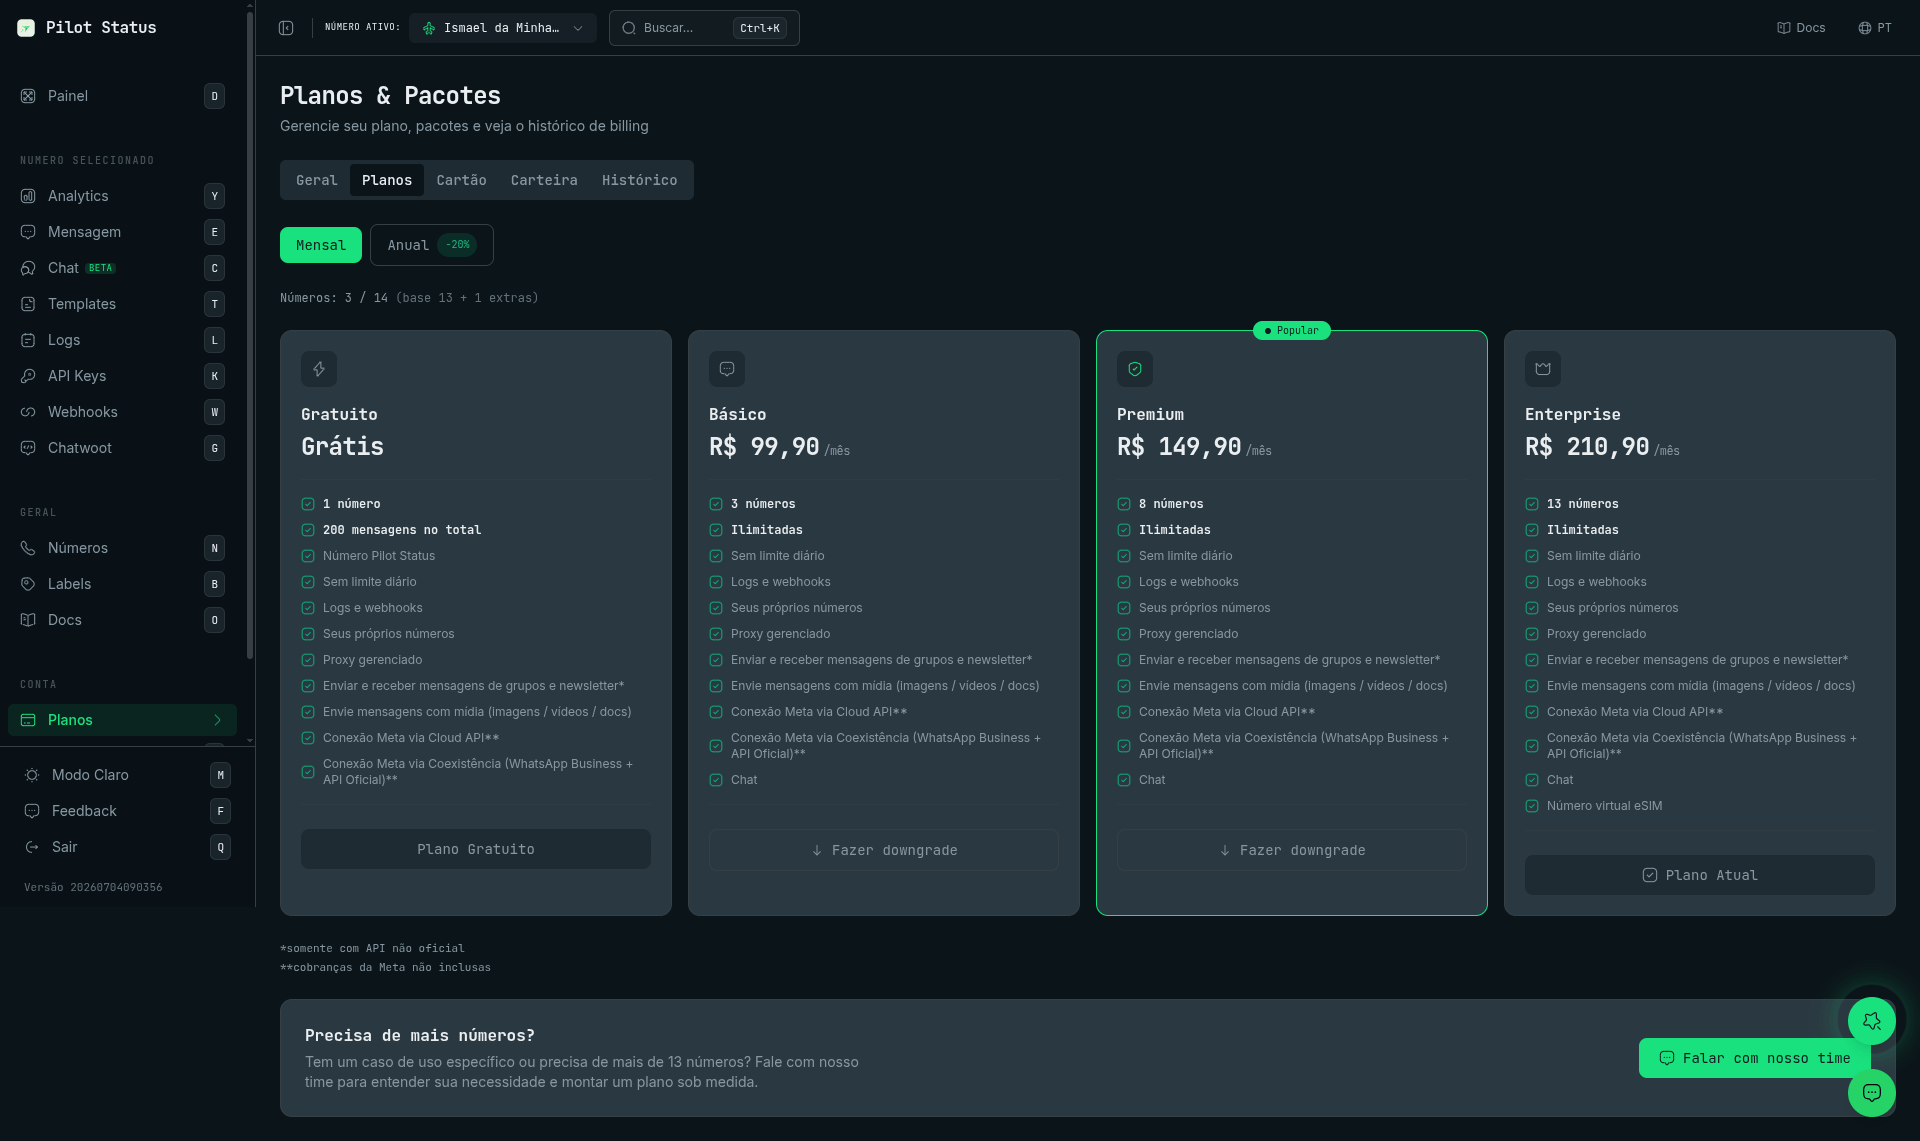Click the Premium plan shield icon
The height and width of the screenshot is (1141, 1920).
pos(1135,369)
